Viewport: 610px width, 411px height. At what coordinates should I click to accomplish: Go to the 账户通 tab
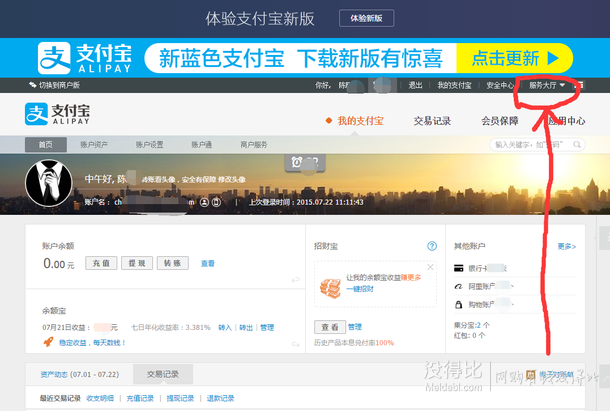[202, 145]
